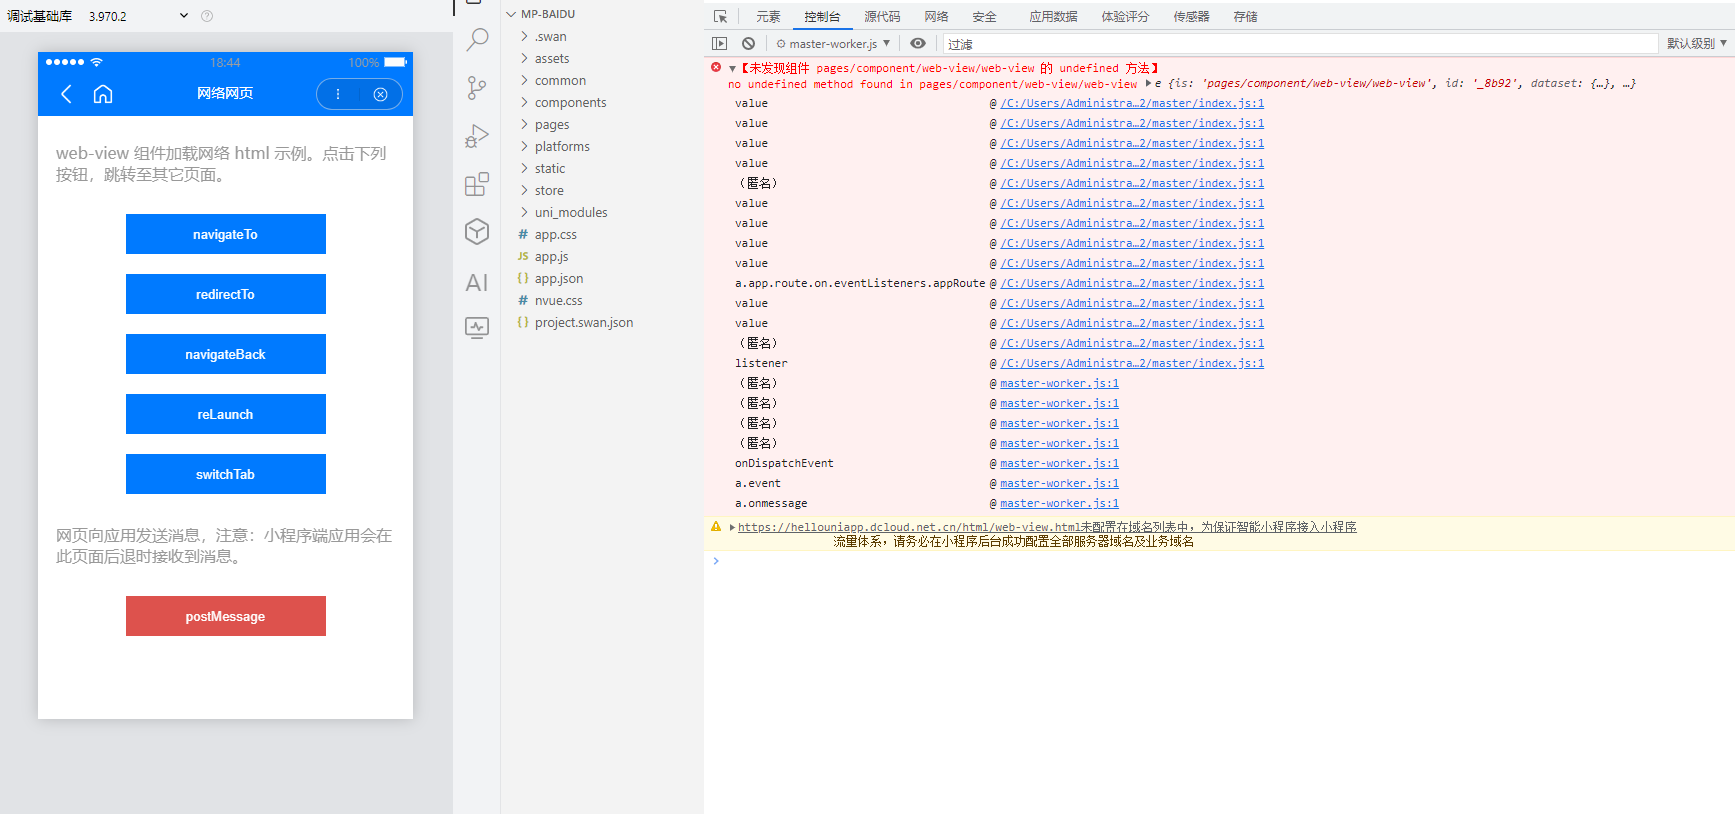Open the extensions sidebar icon
Screen dimensions: 1735x814
tap(477, 184)
